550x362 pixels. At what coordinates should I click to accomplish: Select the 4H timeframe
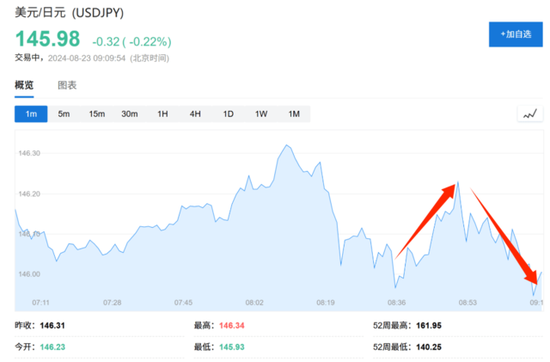[x=195, y=114]
